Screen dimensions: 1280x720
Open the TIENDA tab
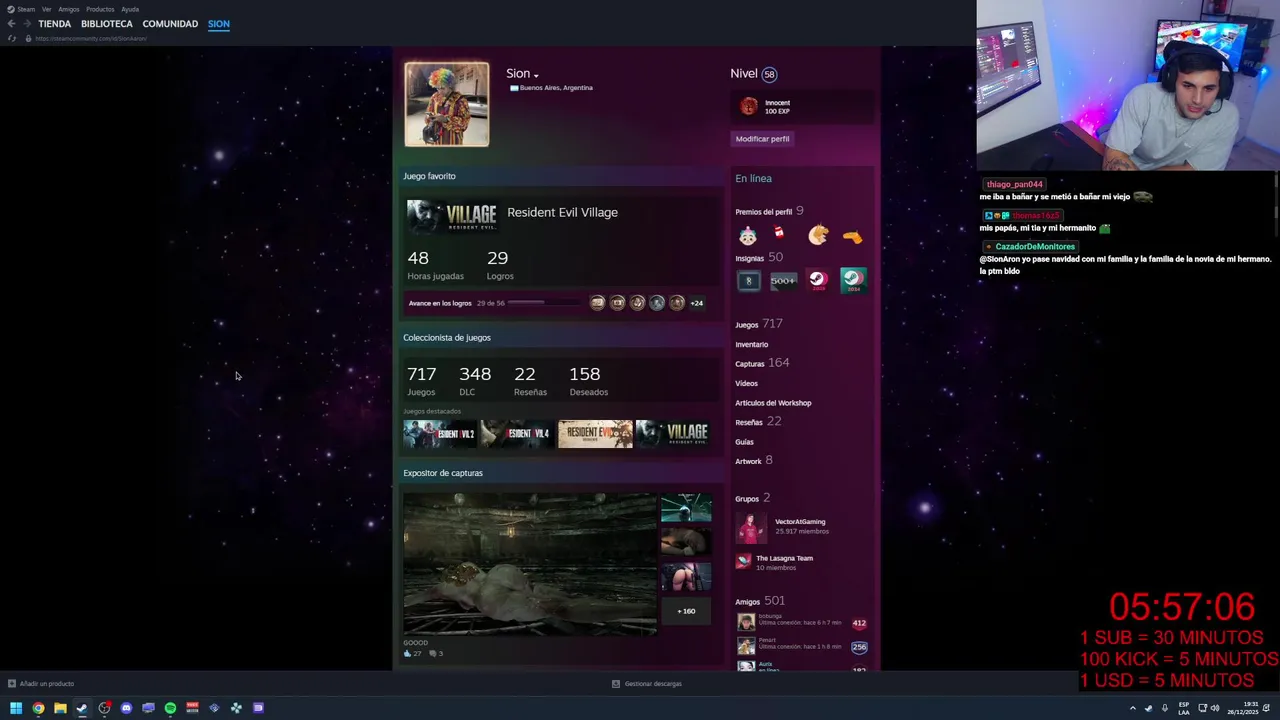point(54,24)
